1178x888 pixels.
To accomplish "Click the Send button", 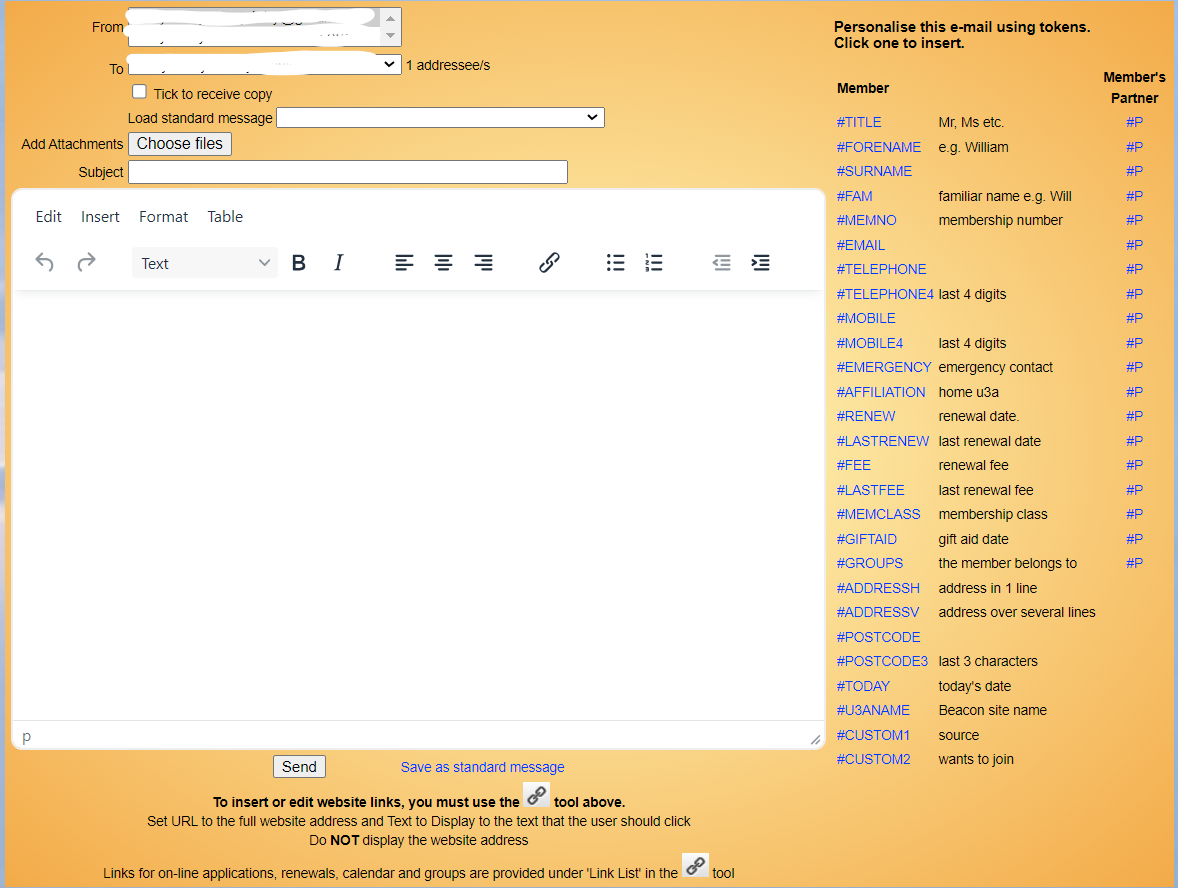I will point(299,766).
